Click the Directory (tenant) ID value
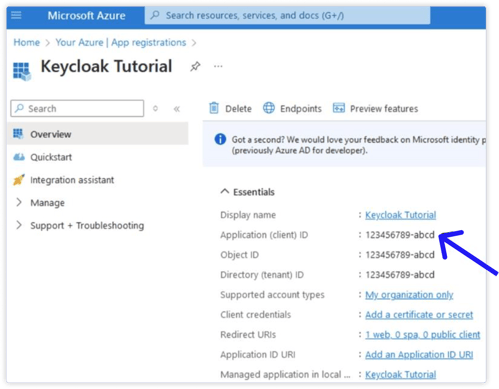This screenshot has width=499, height=389. tap(400, 275)
